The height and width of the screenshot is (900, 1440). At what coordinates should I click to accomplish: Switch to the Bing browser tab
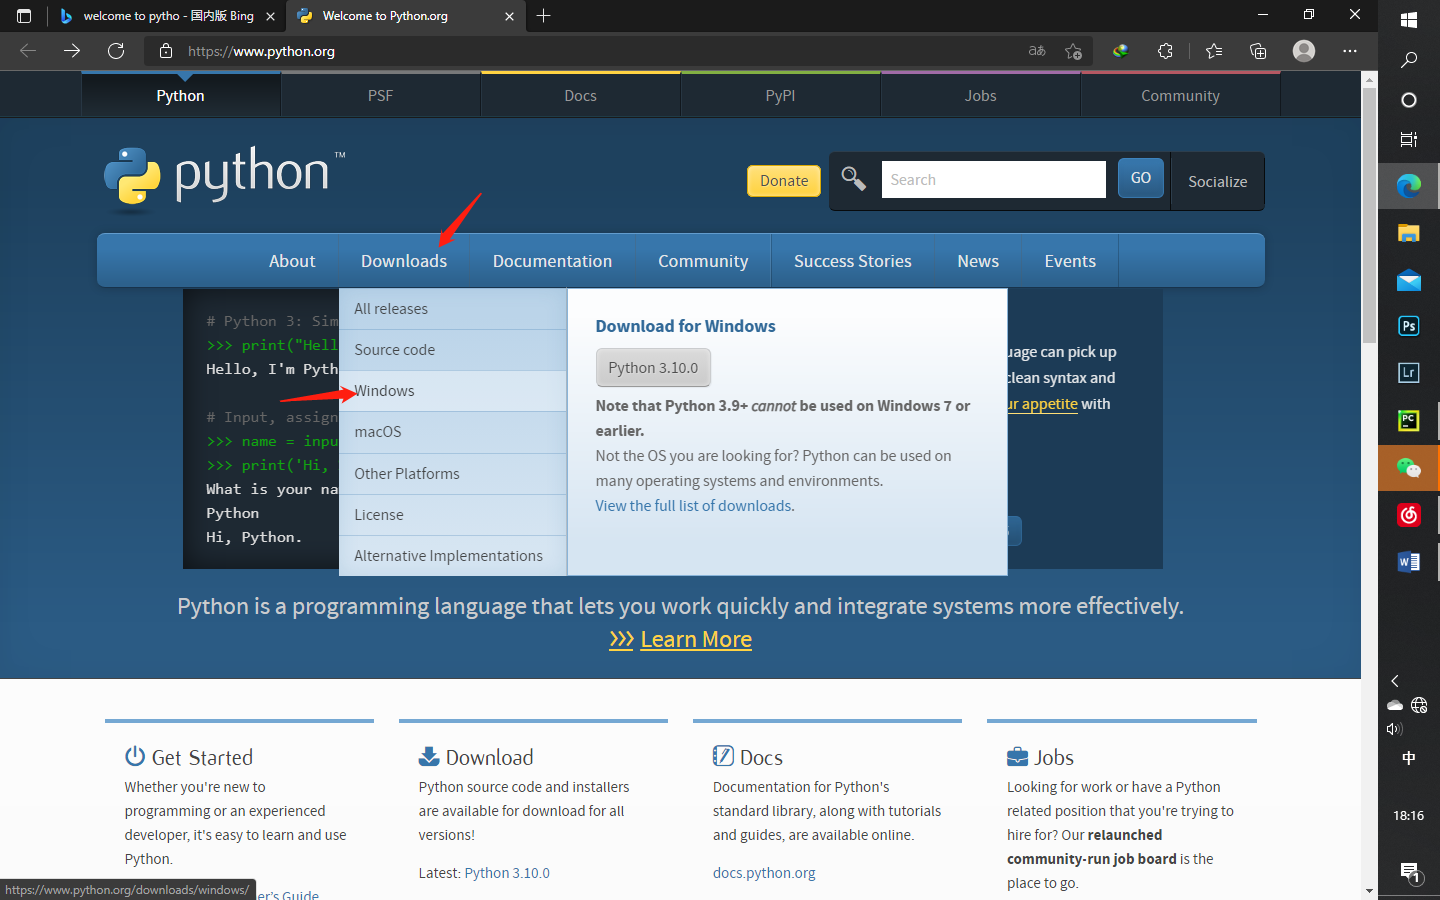click(160, 16)
